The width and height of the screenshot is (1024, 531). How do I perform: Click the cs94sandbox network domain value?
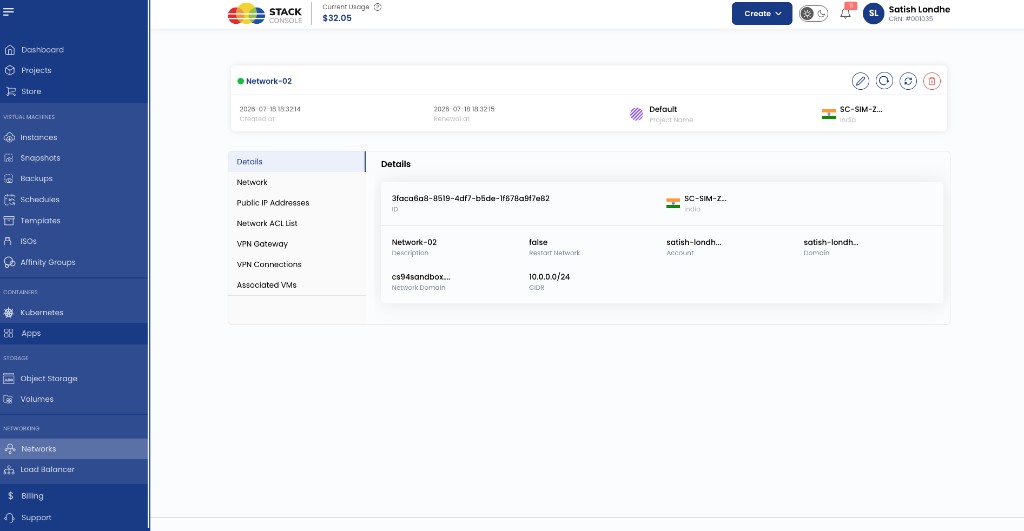point(421,277)
